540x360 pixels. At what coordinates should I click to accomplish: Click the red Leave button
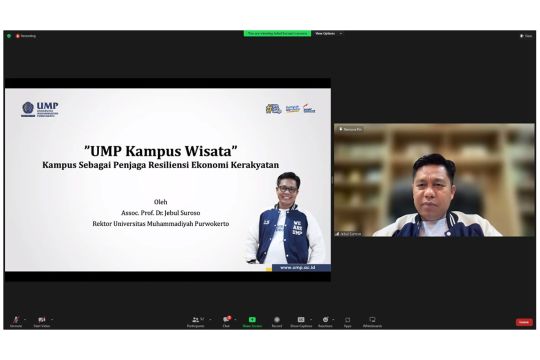524,322
